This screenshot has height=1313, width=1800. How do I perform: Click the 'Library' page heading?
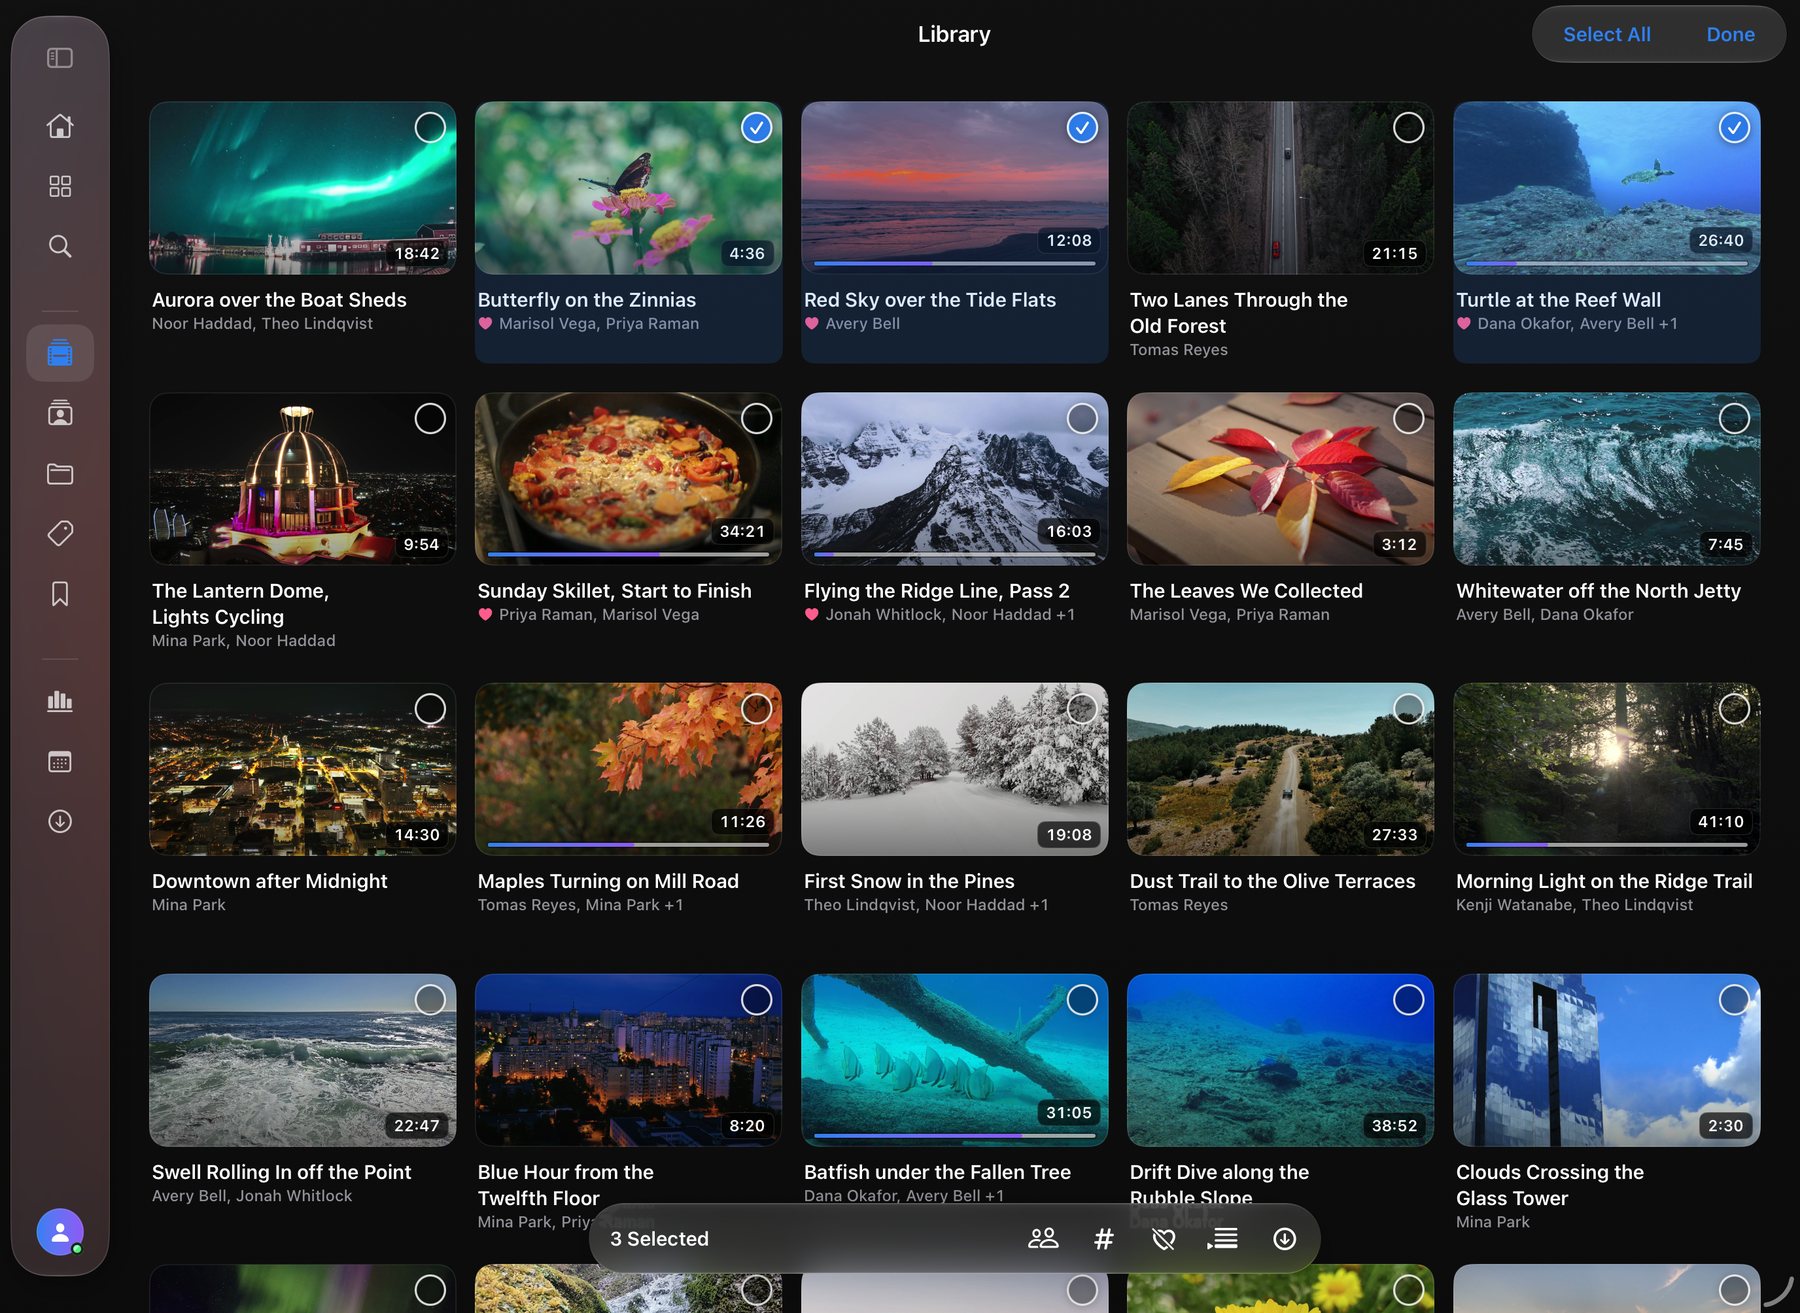[954, 34]
